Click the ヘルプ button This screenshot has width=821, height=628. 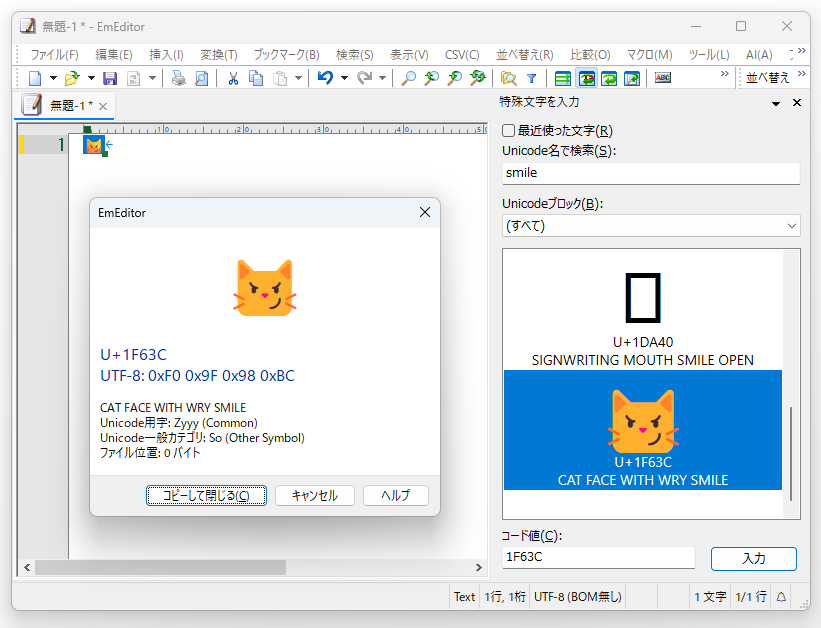[396, 495]
